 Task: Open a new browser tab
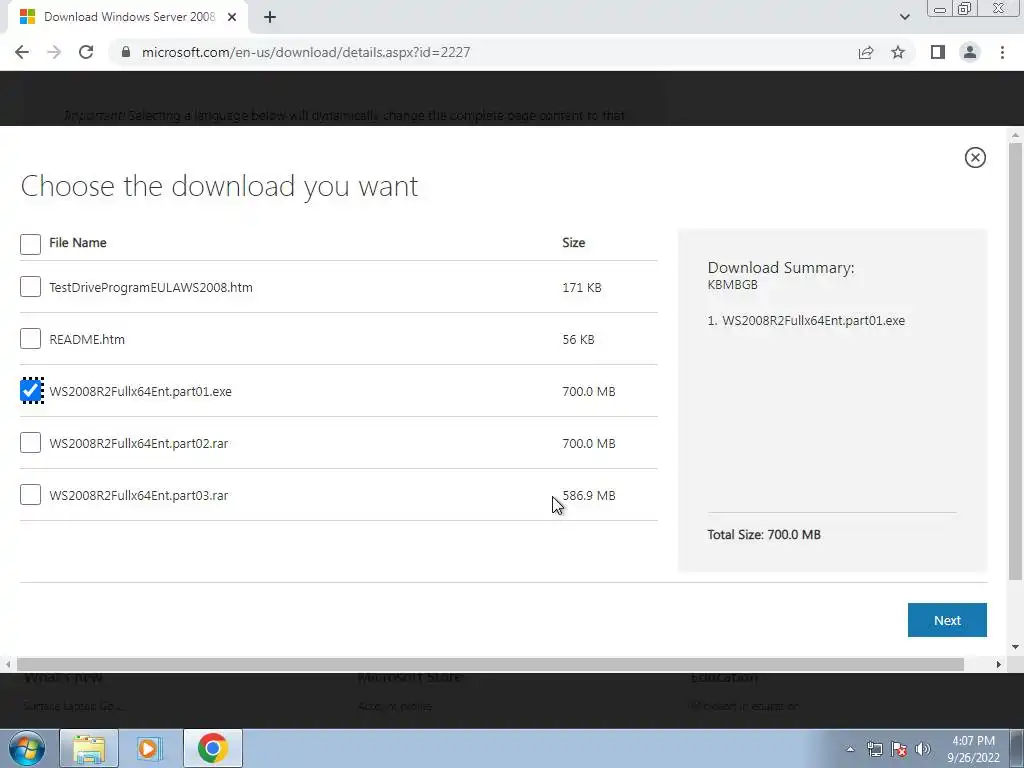pyautogui.click(x=270, y=17)
